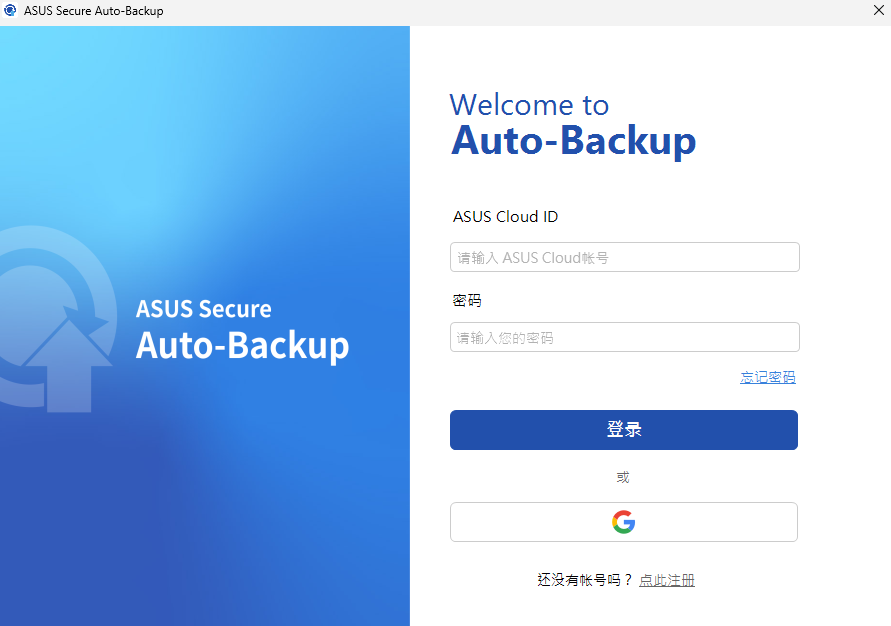Select the 请输入 ASUS Cloud帐号 text box
891x626 pixels.
[623, 257]
